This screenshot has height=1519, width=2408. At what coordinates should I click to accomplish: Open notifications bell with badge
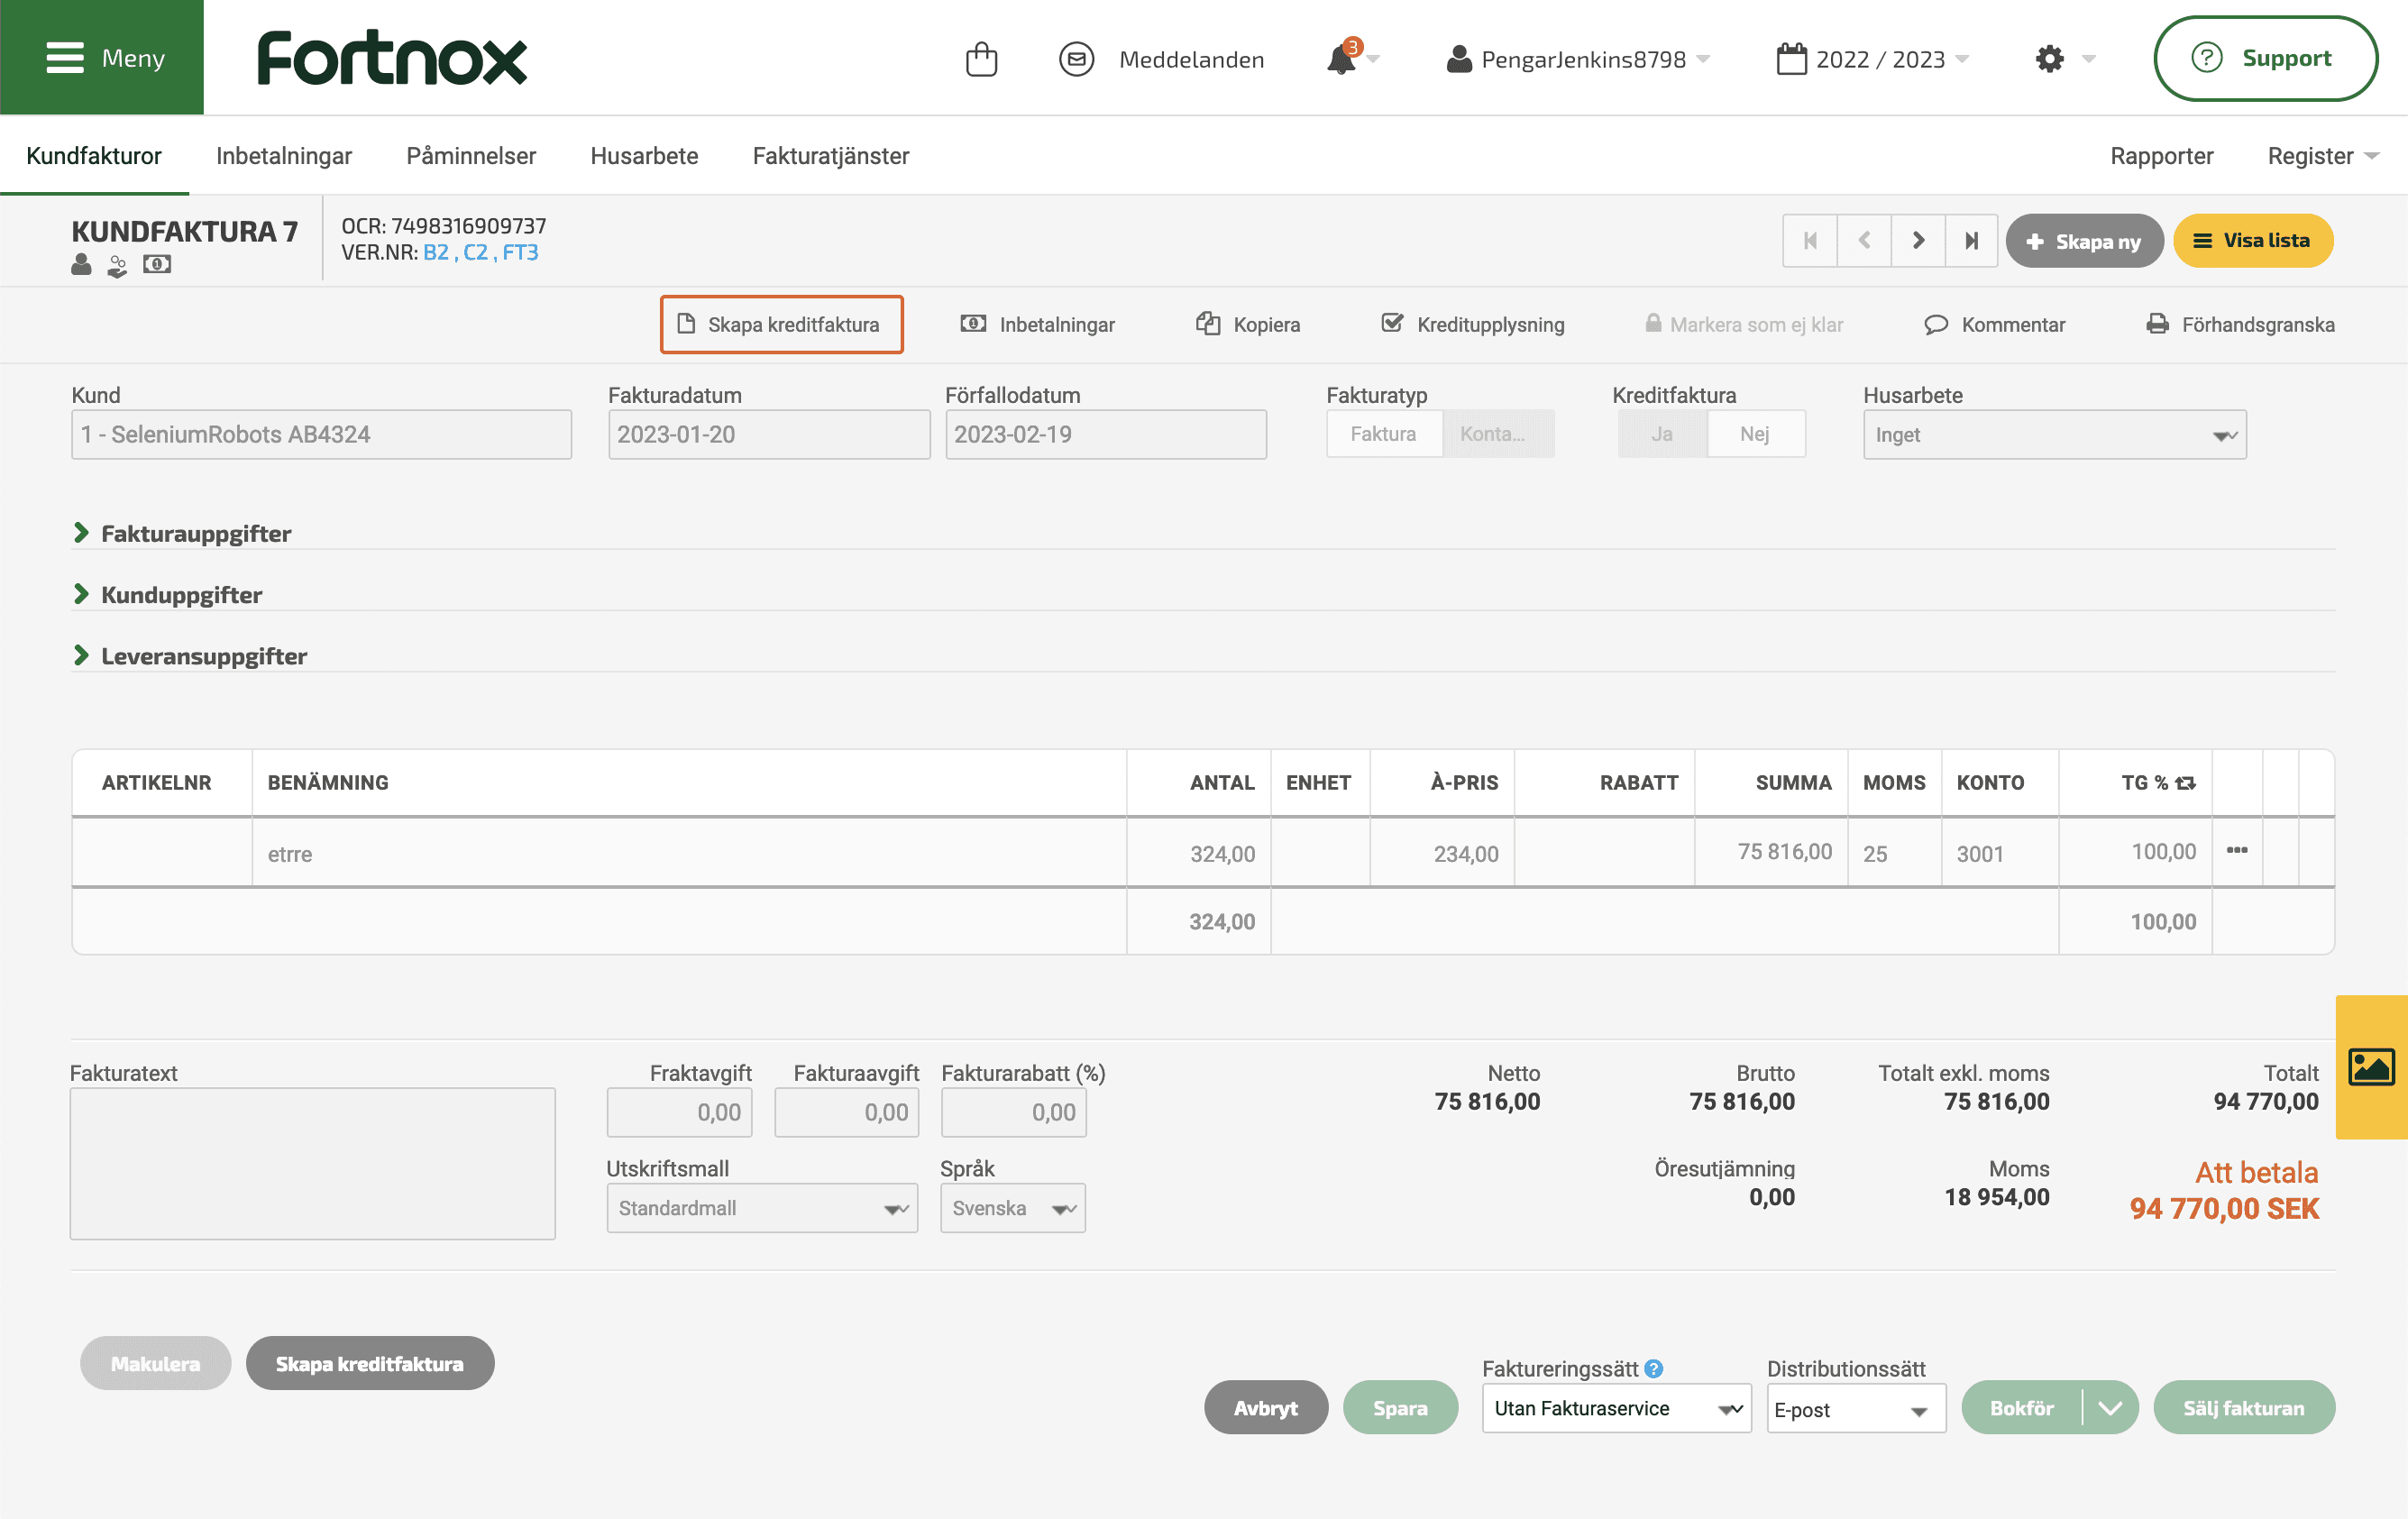(1342, 58)
